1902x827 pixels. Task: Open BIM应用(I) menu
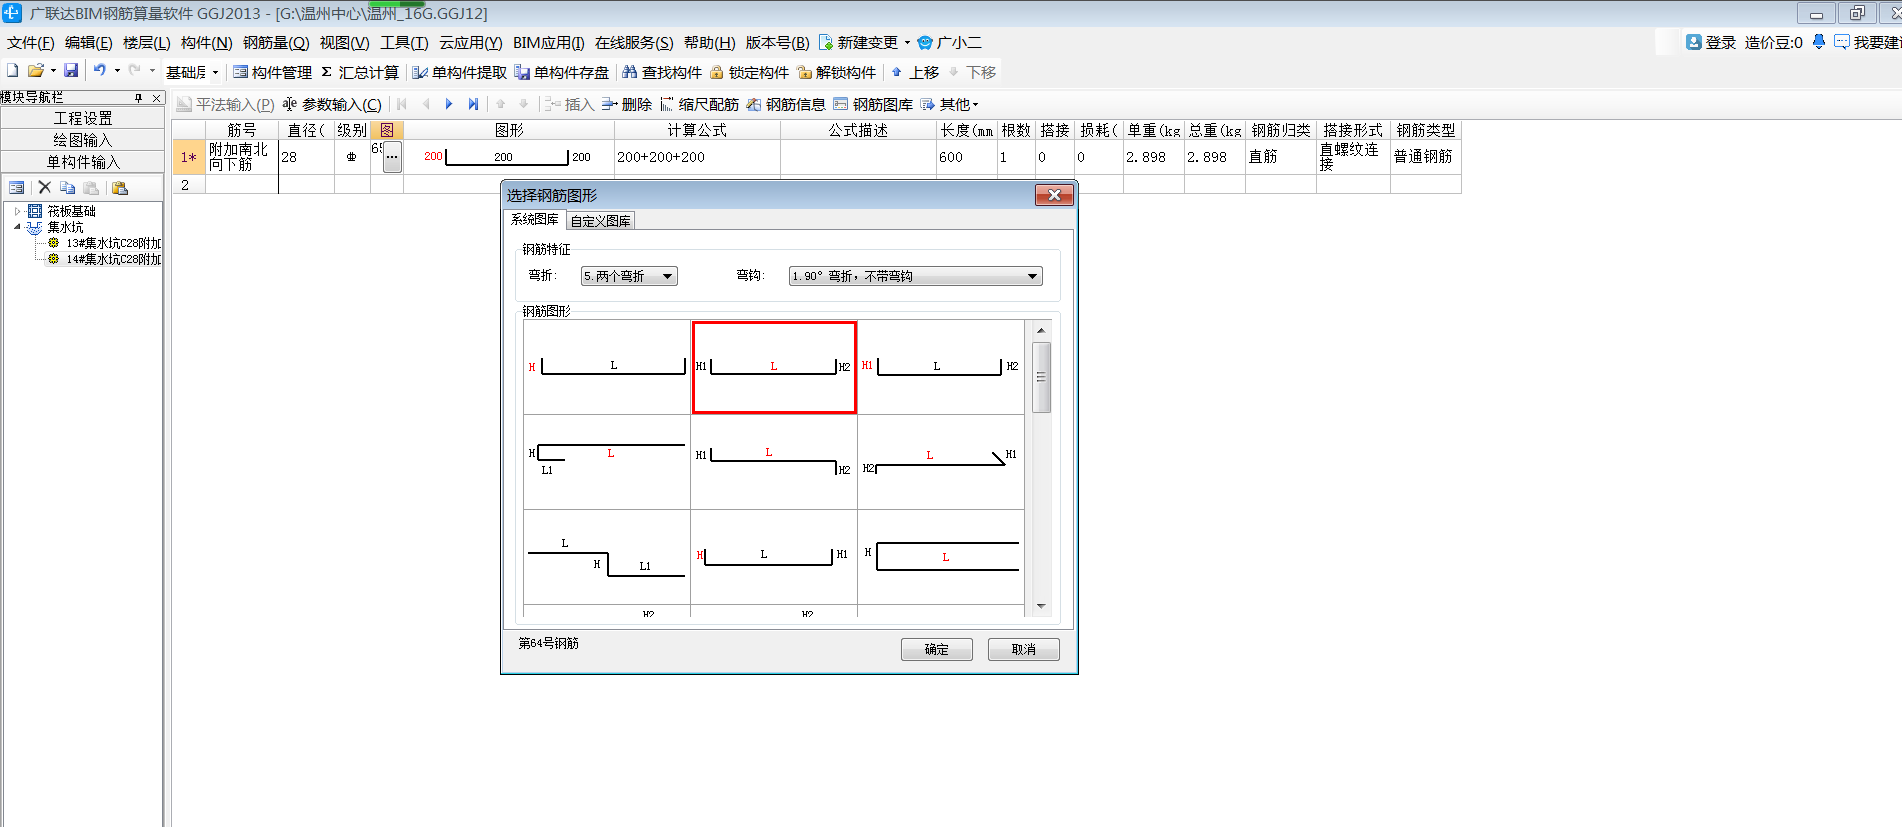tap(549, 42)
